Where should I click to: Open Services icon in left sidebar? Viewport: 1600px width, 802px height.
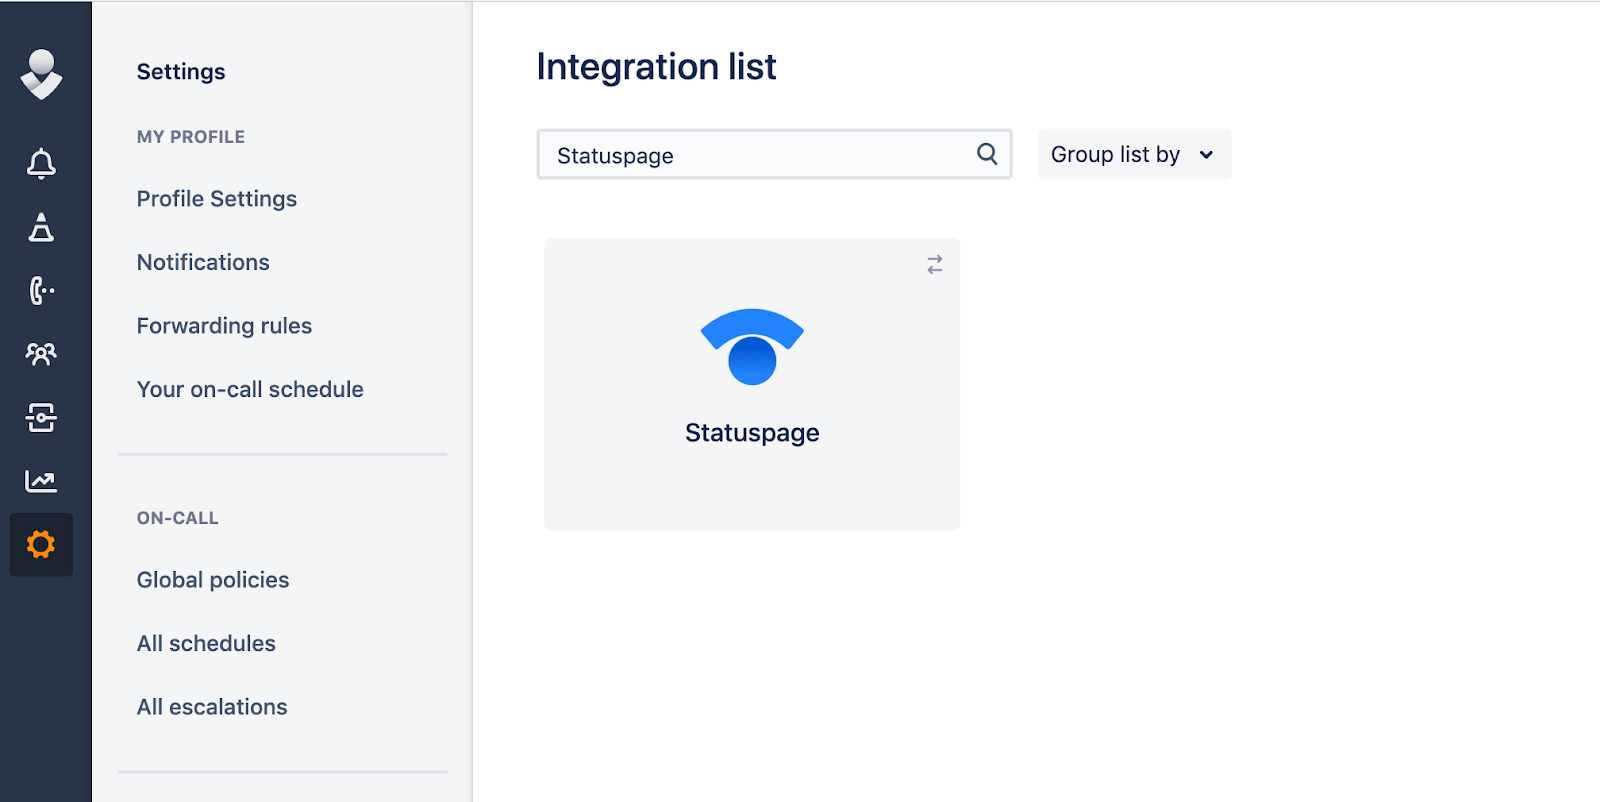[41, 417]
